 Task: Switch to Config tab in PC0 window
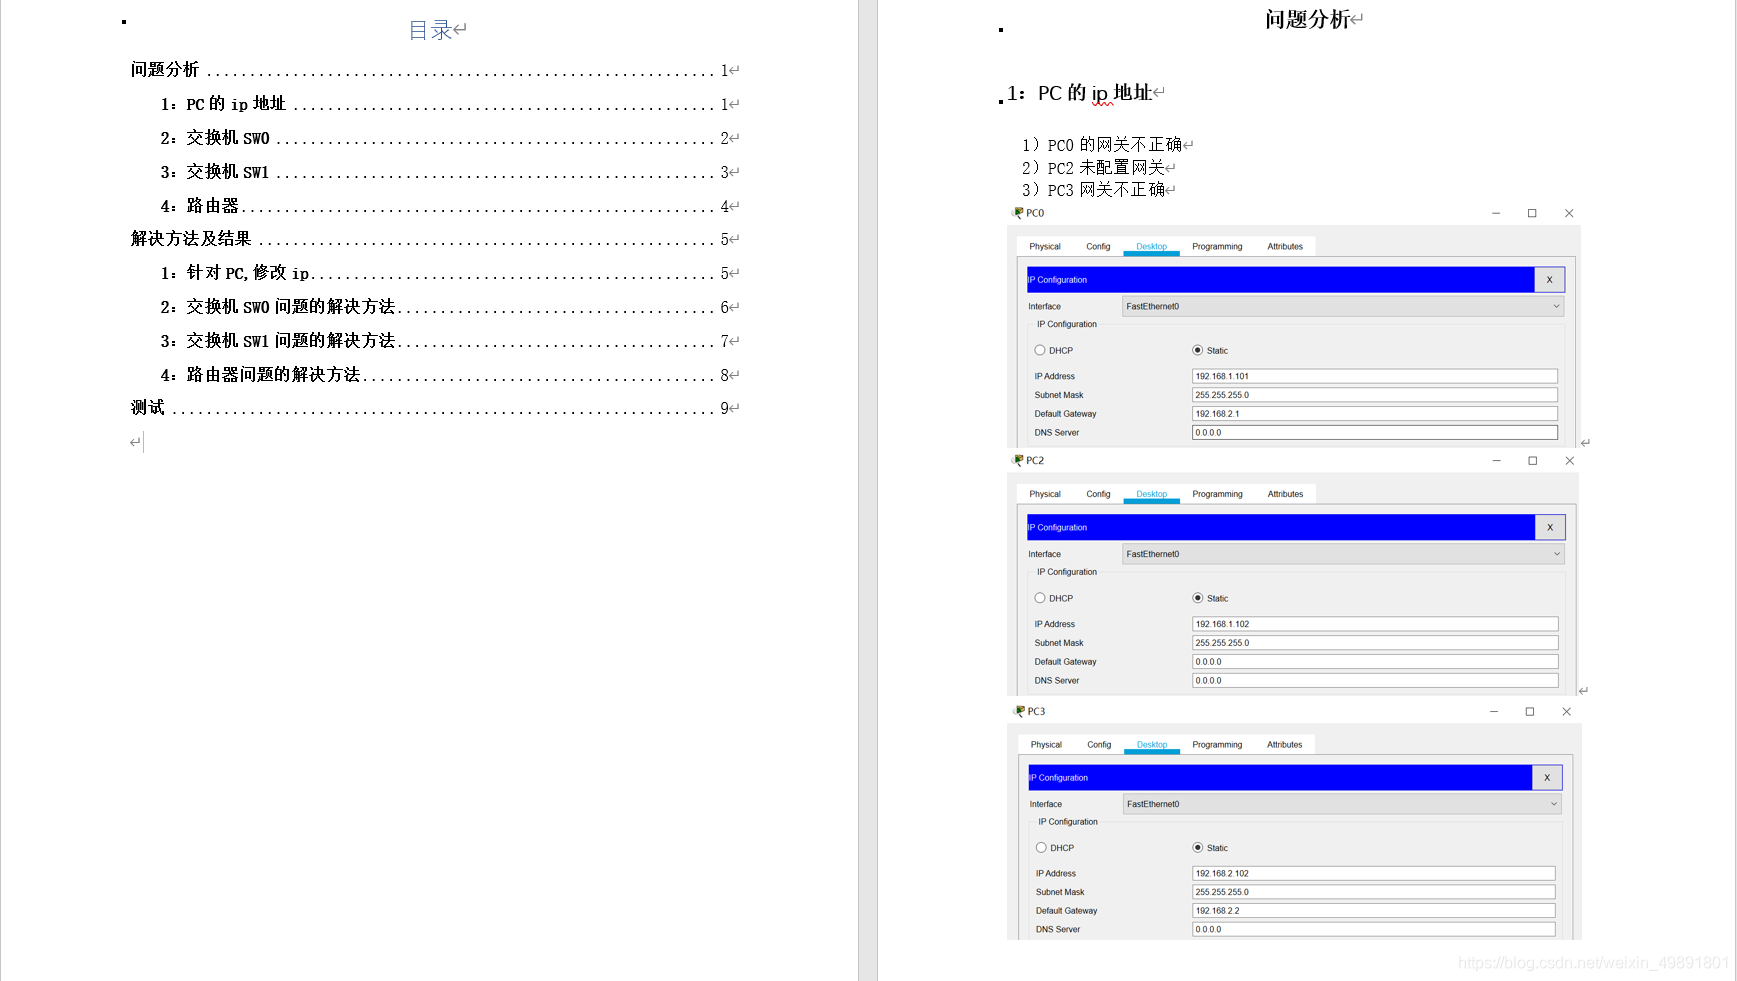tap(1098, 247)
